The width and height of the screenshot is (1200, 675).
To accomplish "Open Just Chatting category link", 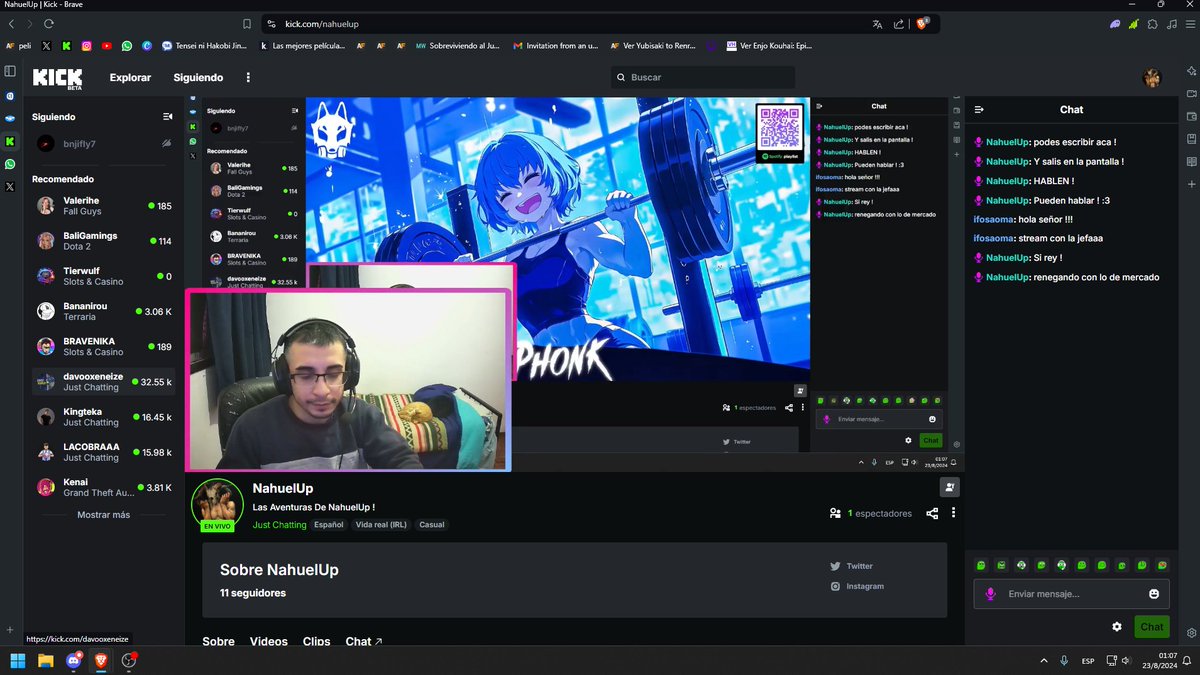I will coord(279,525).
